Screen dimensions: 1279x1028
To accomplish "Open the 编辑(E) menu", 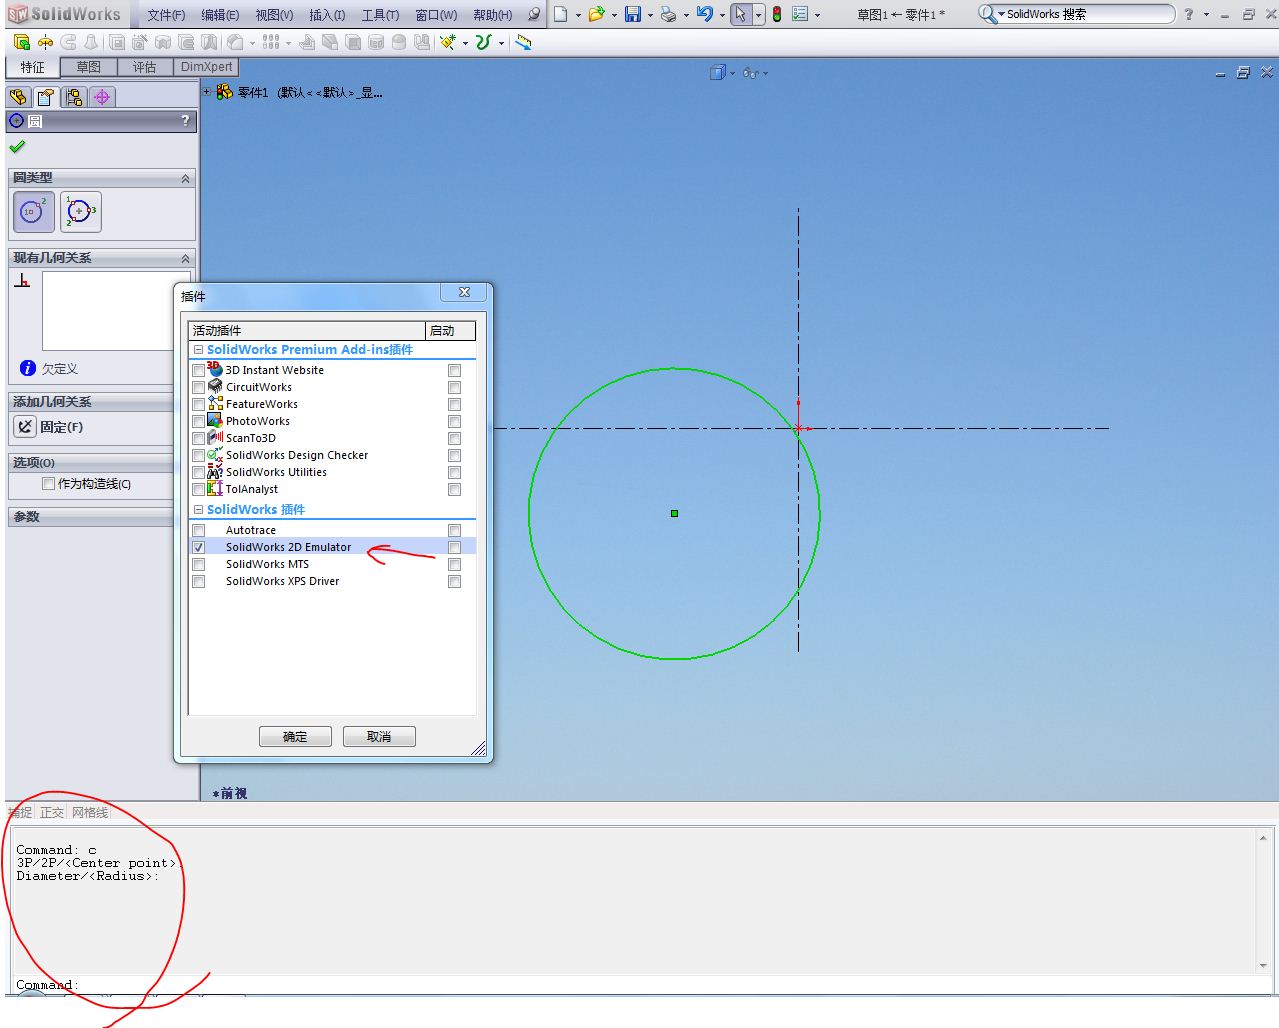I will (220, 15).
